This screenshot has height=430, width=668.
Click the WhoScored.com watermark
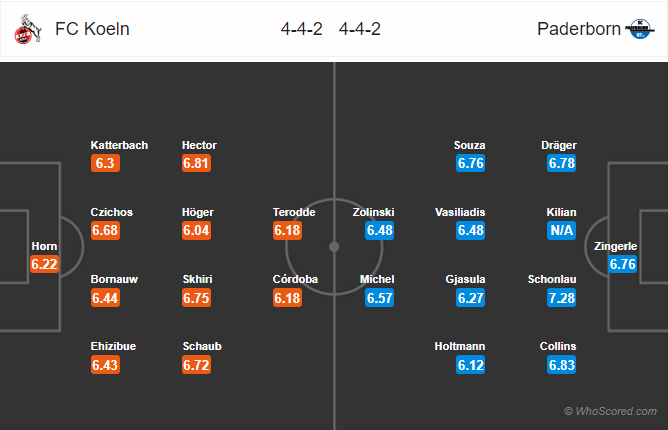(610, 411)
